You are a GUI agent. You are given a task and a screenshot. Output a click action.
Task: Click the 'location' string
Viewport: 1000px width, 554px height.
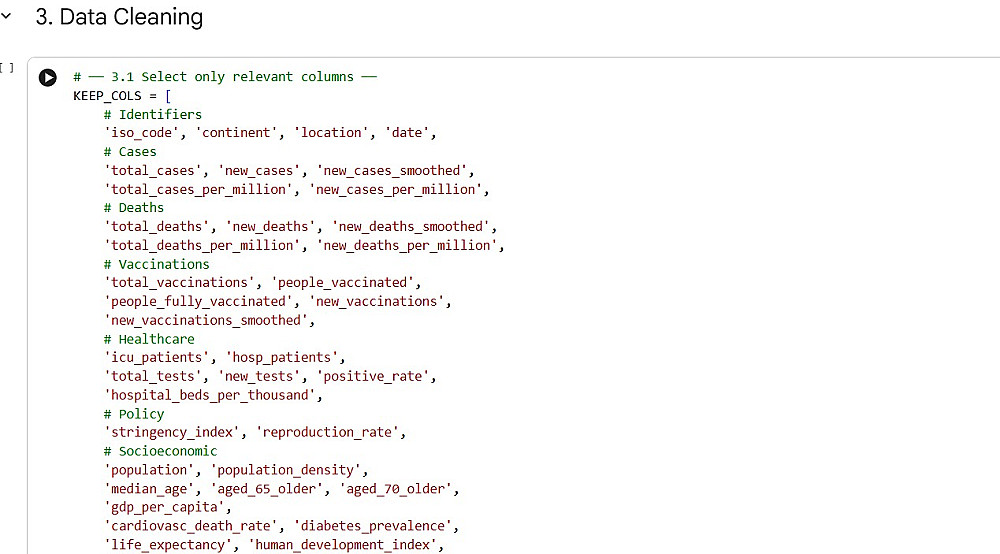point(331,133)
